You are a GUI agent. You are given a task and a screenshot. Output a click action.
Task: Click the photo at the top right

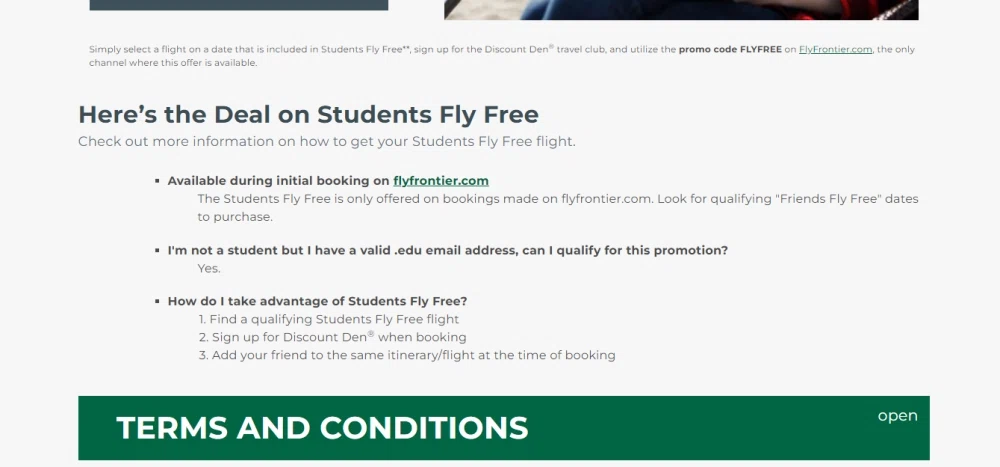click(681, 9)
